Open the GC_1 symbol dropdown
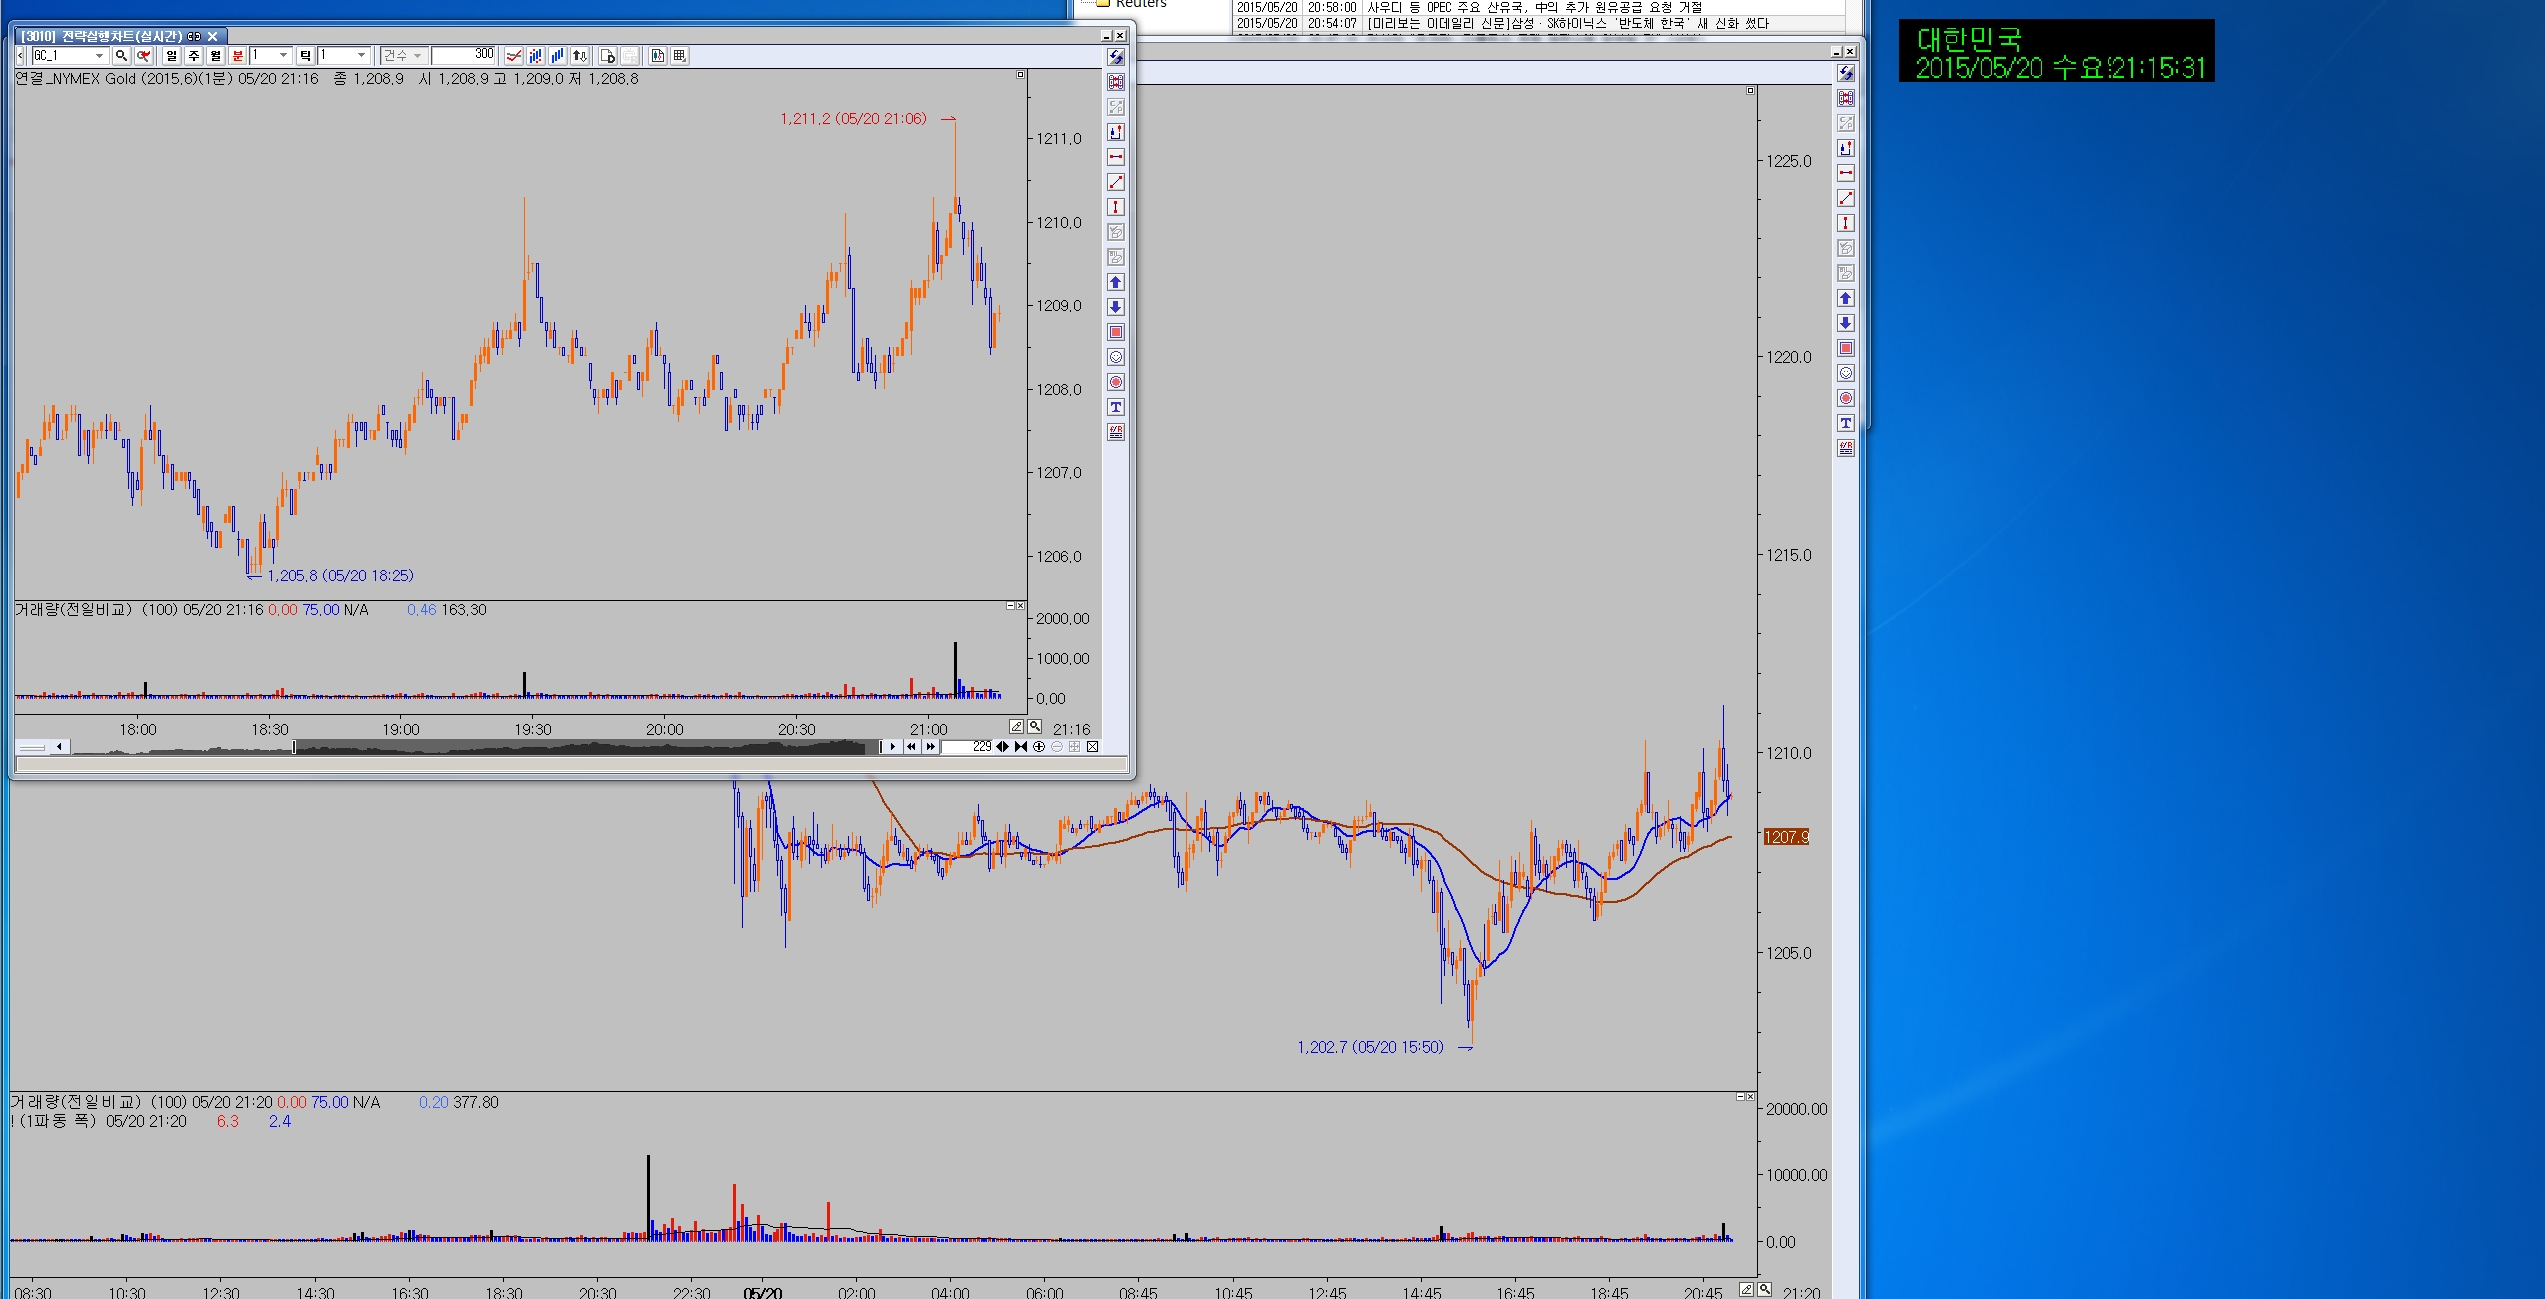 point(99,56)
